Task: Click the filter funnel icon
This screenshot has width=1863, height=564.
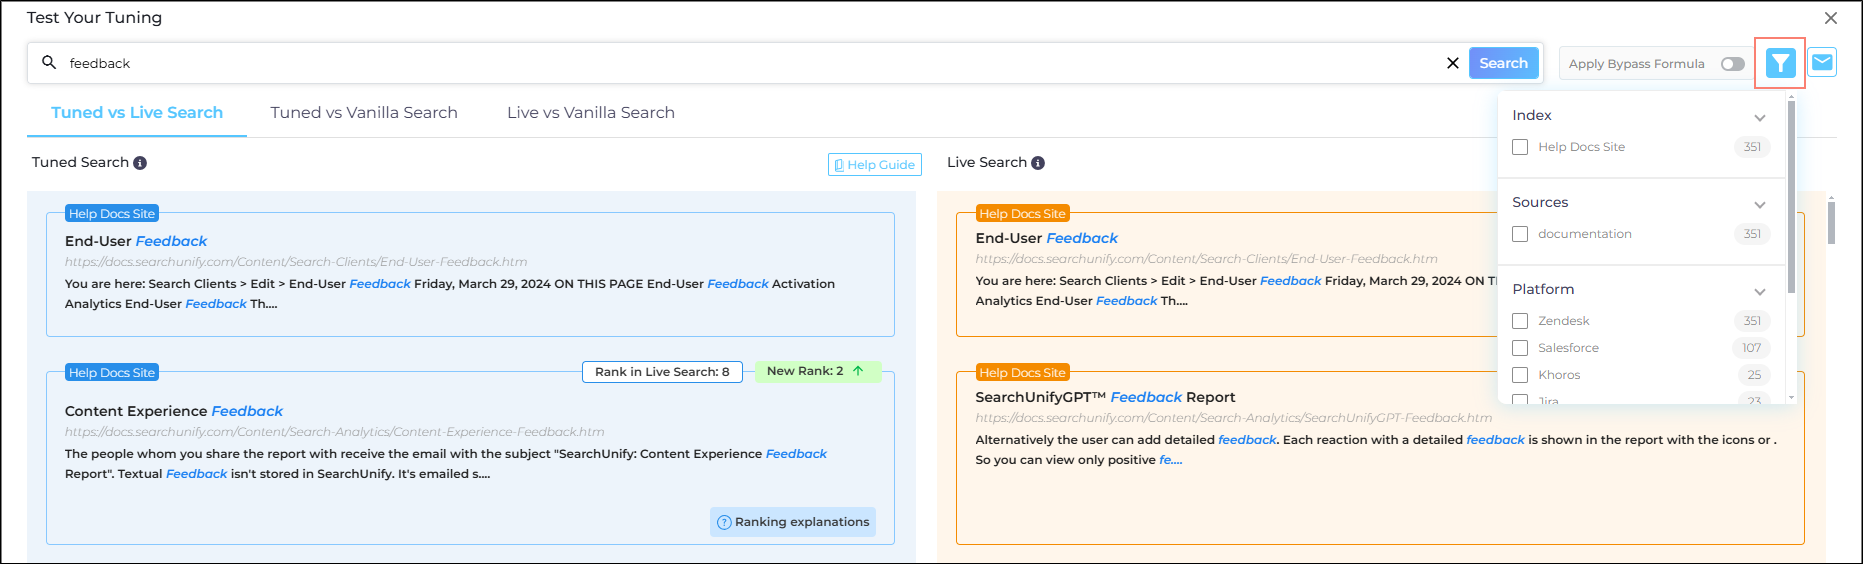Action: 1780,63
